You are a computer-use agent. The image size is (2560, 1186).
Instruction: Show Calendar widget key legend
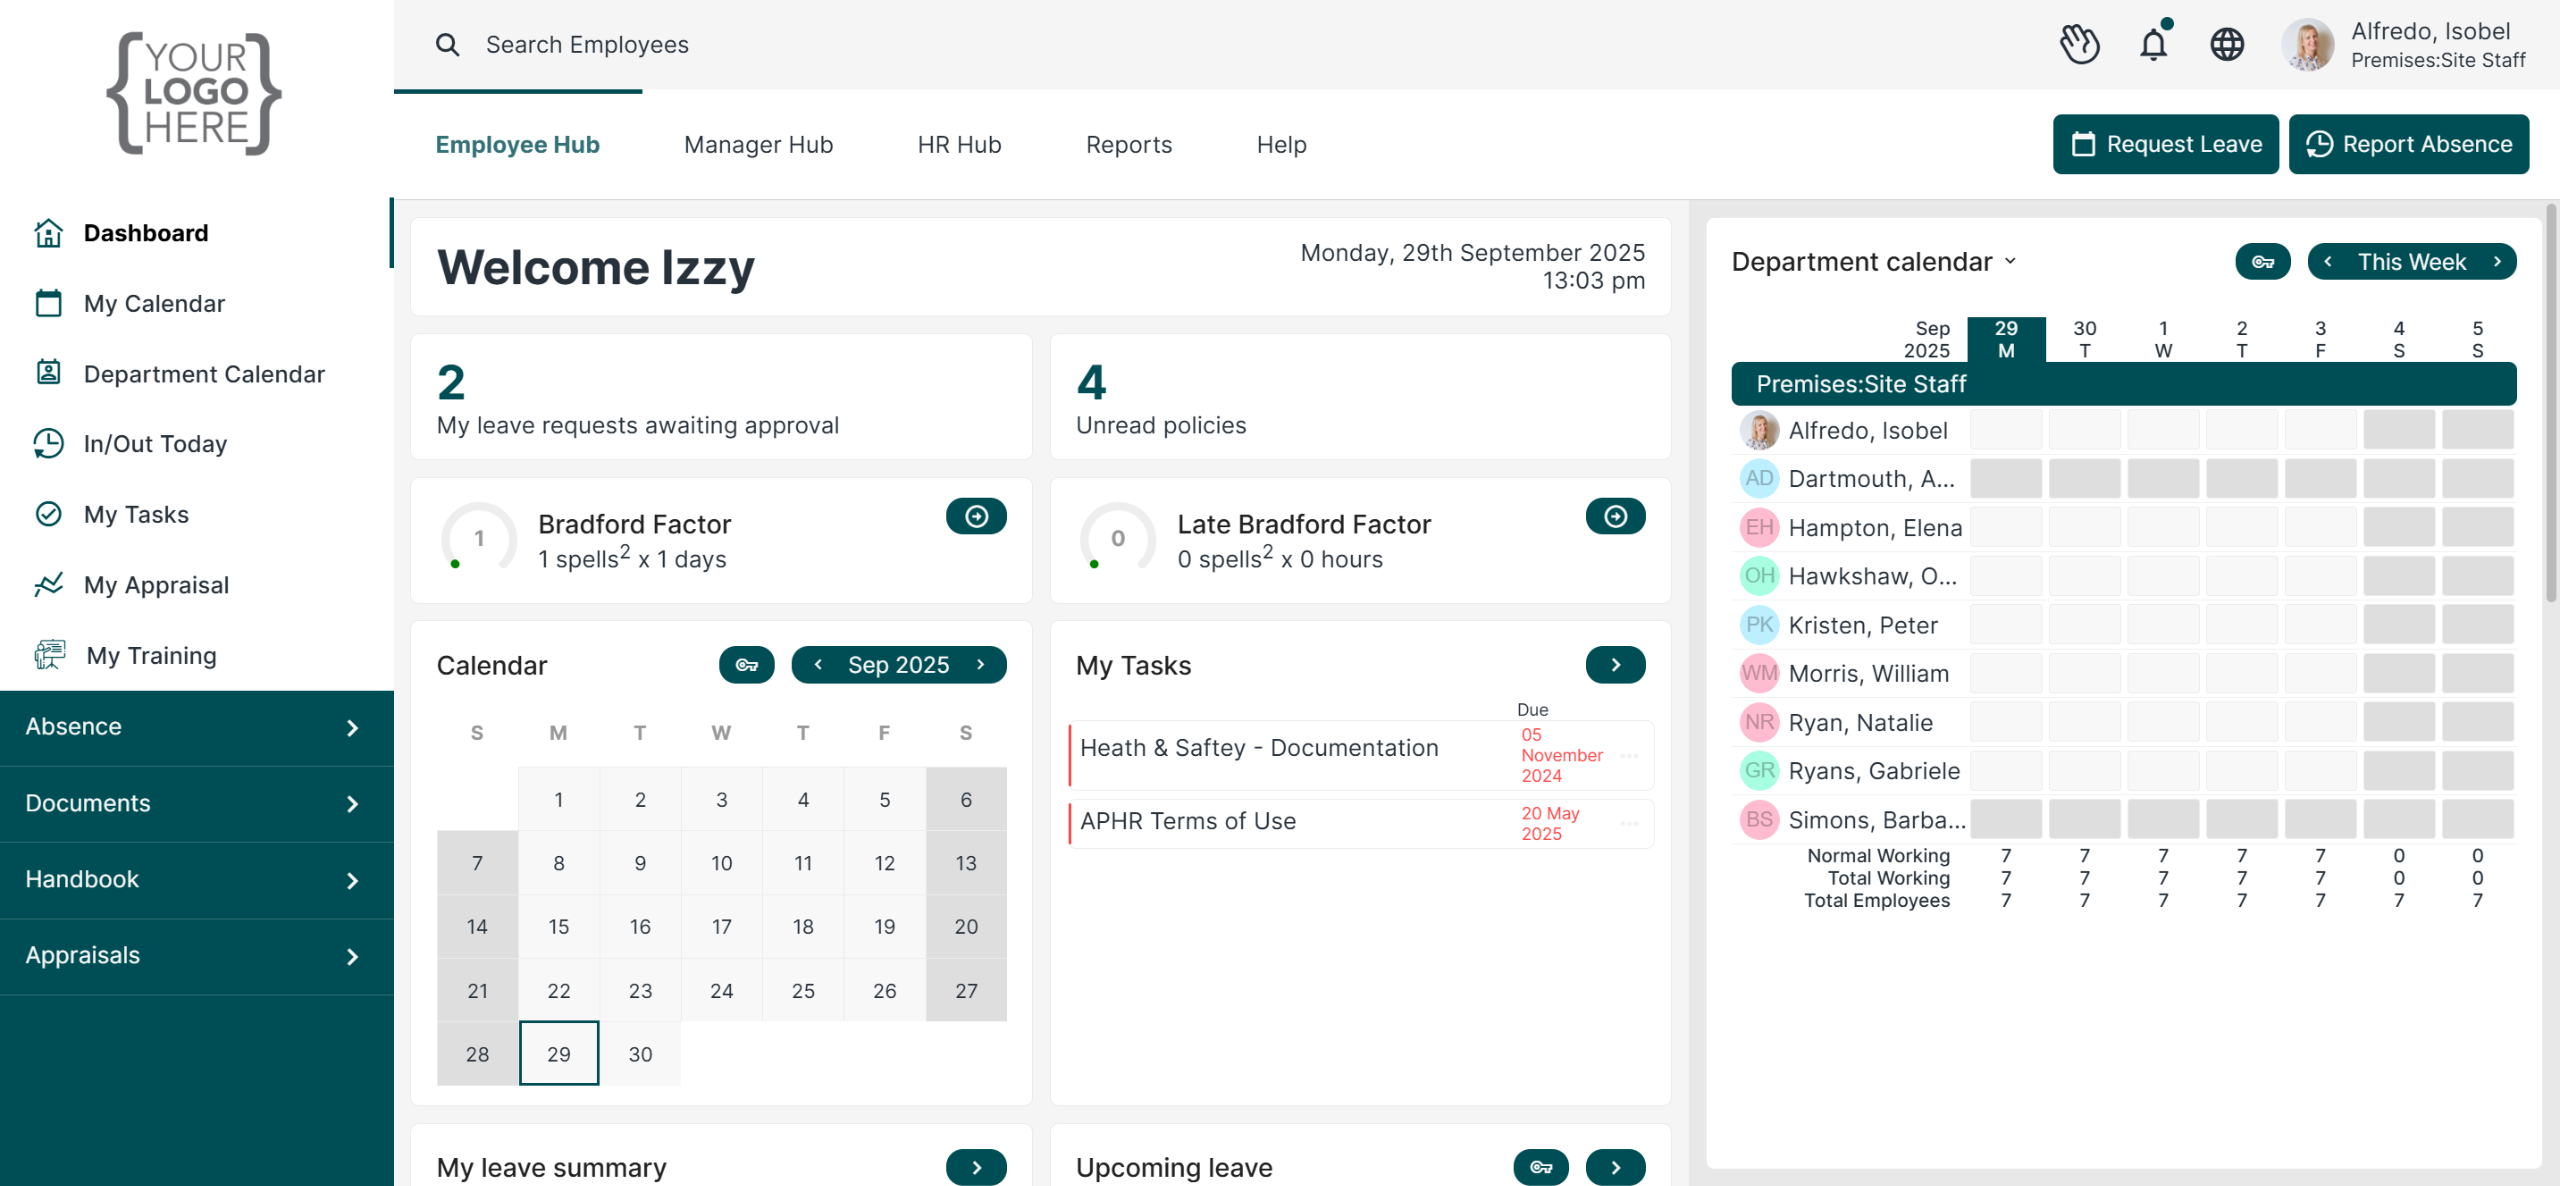point(746,665)
